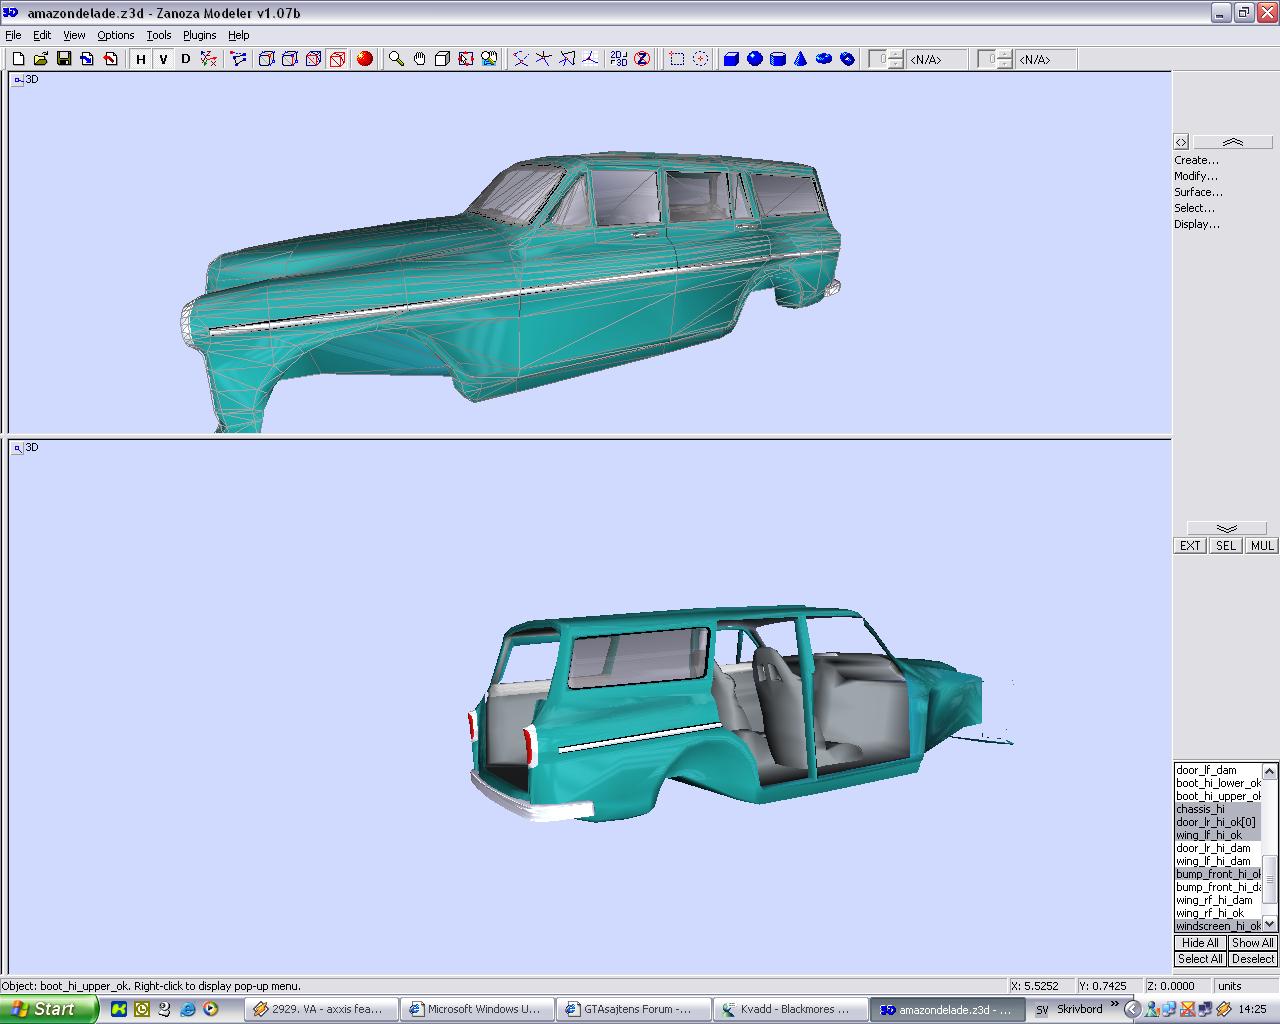Open the Tools menu
Image resolution: width=1280 pixels, height=1024 pixels.
(159, 35)
